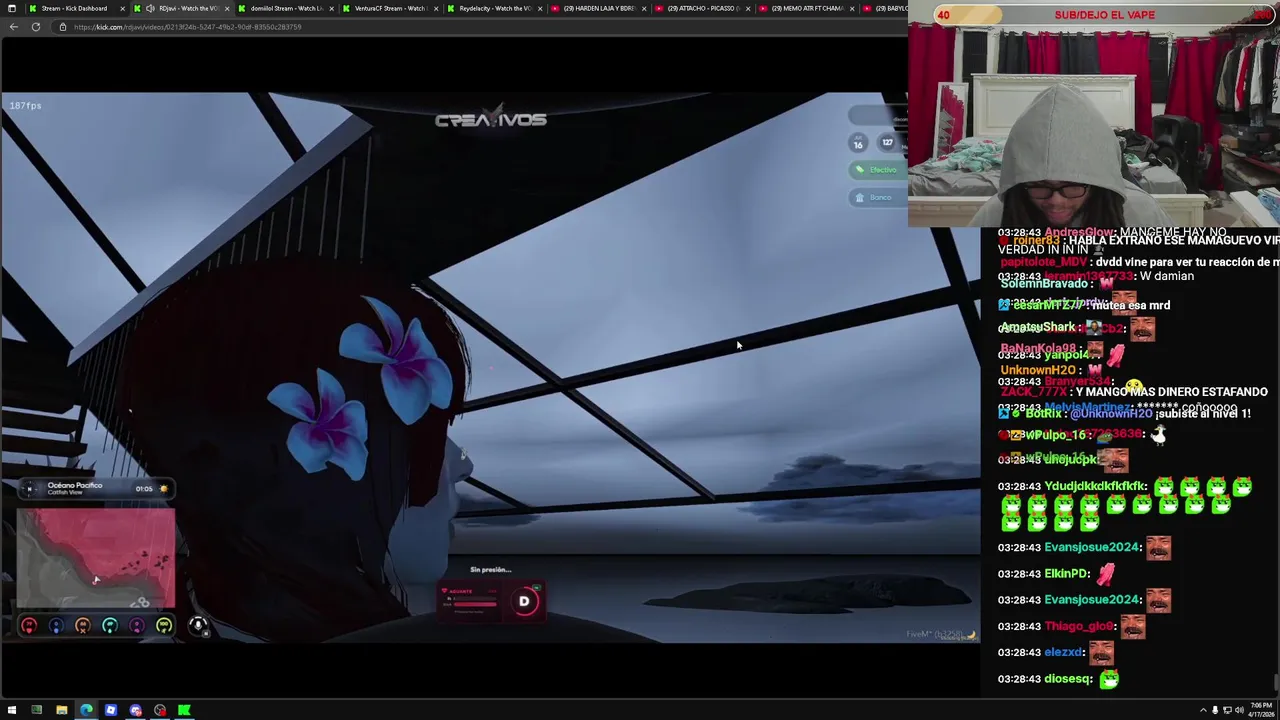The height and width of the screenshot is (720, 1280).
Task: Click chat username SolemnBravado
Action: (1044, 284)
